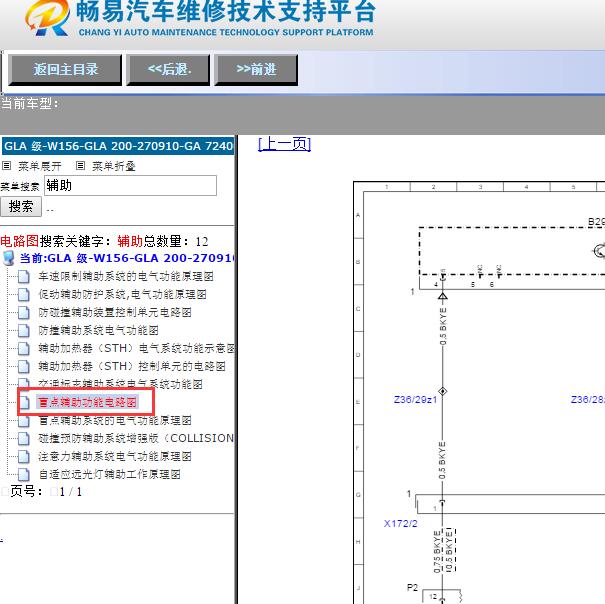
Task: Expand all menus via 菜单展开
Action: tap(40, 166)
